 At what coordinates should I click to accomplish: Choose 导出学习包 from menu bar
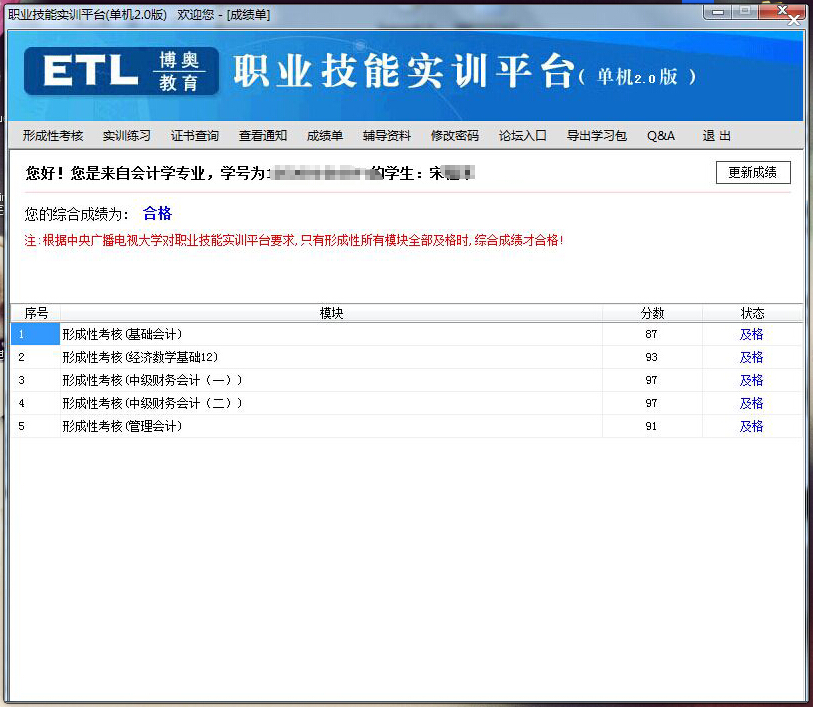click(x=597, y=136)
